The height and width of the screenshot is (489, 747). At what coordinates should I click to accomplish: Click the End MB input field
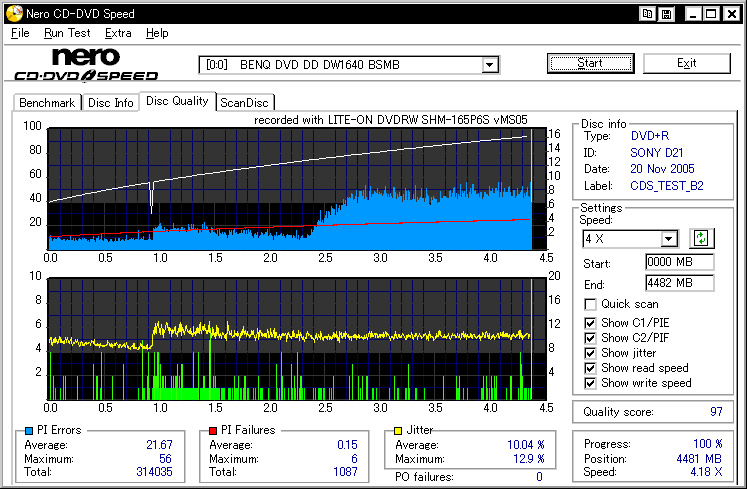[679, 283]
